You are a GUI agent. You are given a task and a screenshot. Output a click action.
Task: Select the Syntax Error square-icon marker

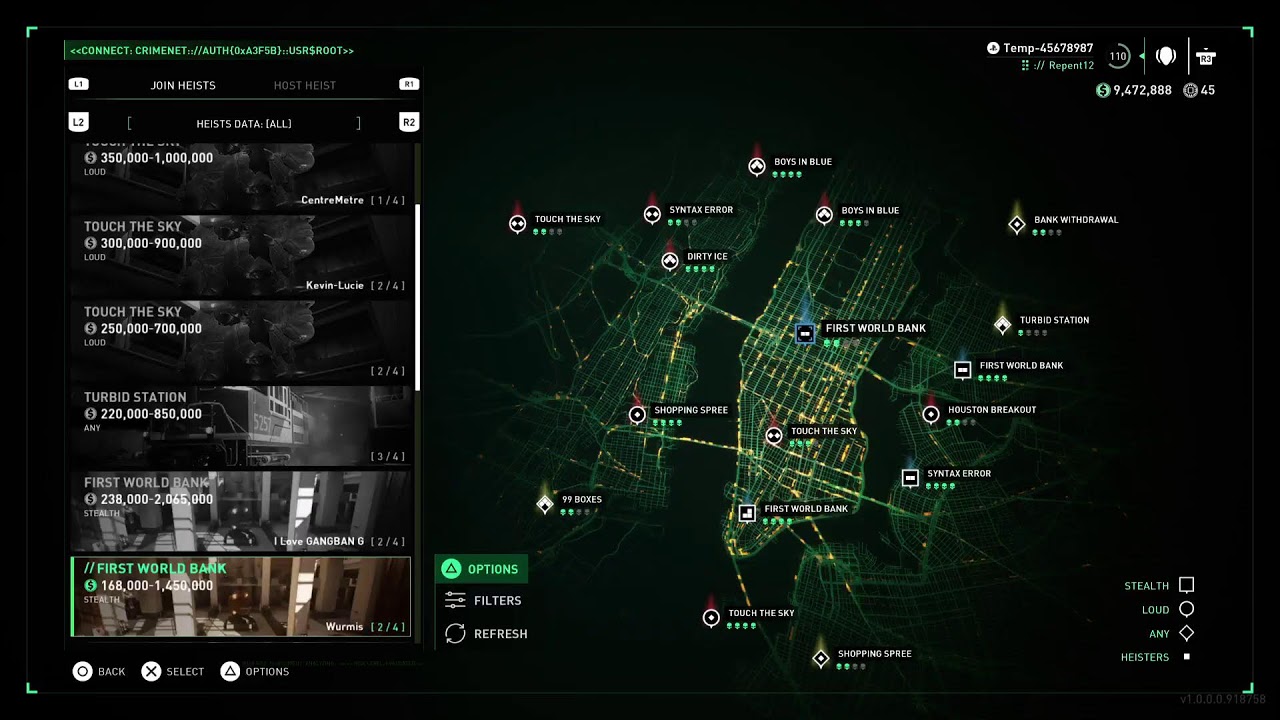click(x=910, y=478)
